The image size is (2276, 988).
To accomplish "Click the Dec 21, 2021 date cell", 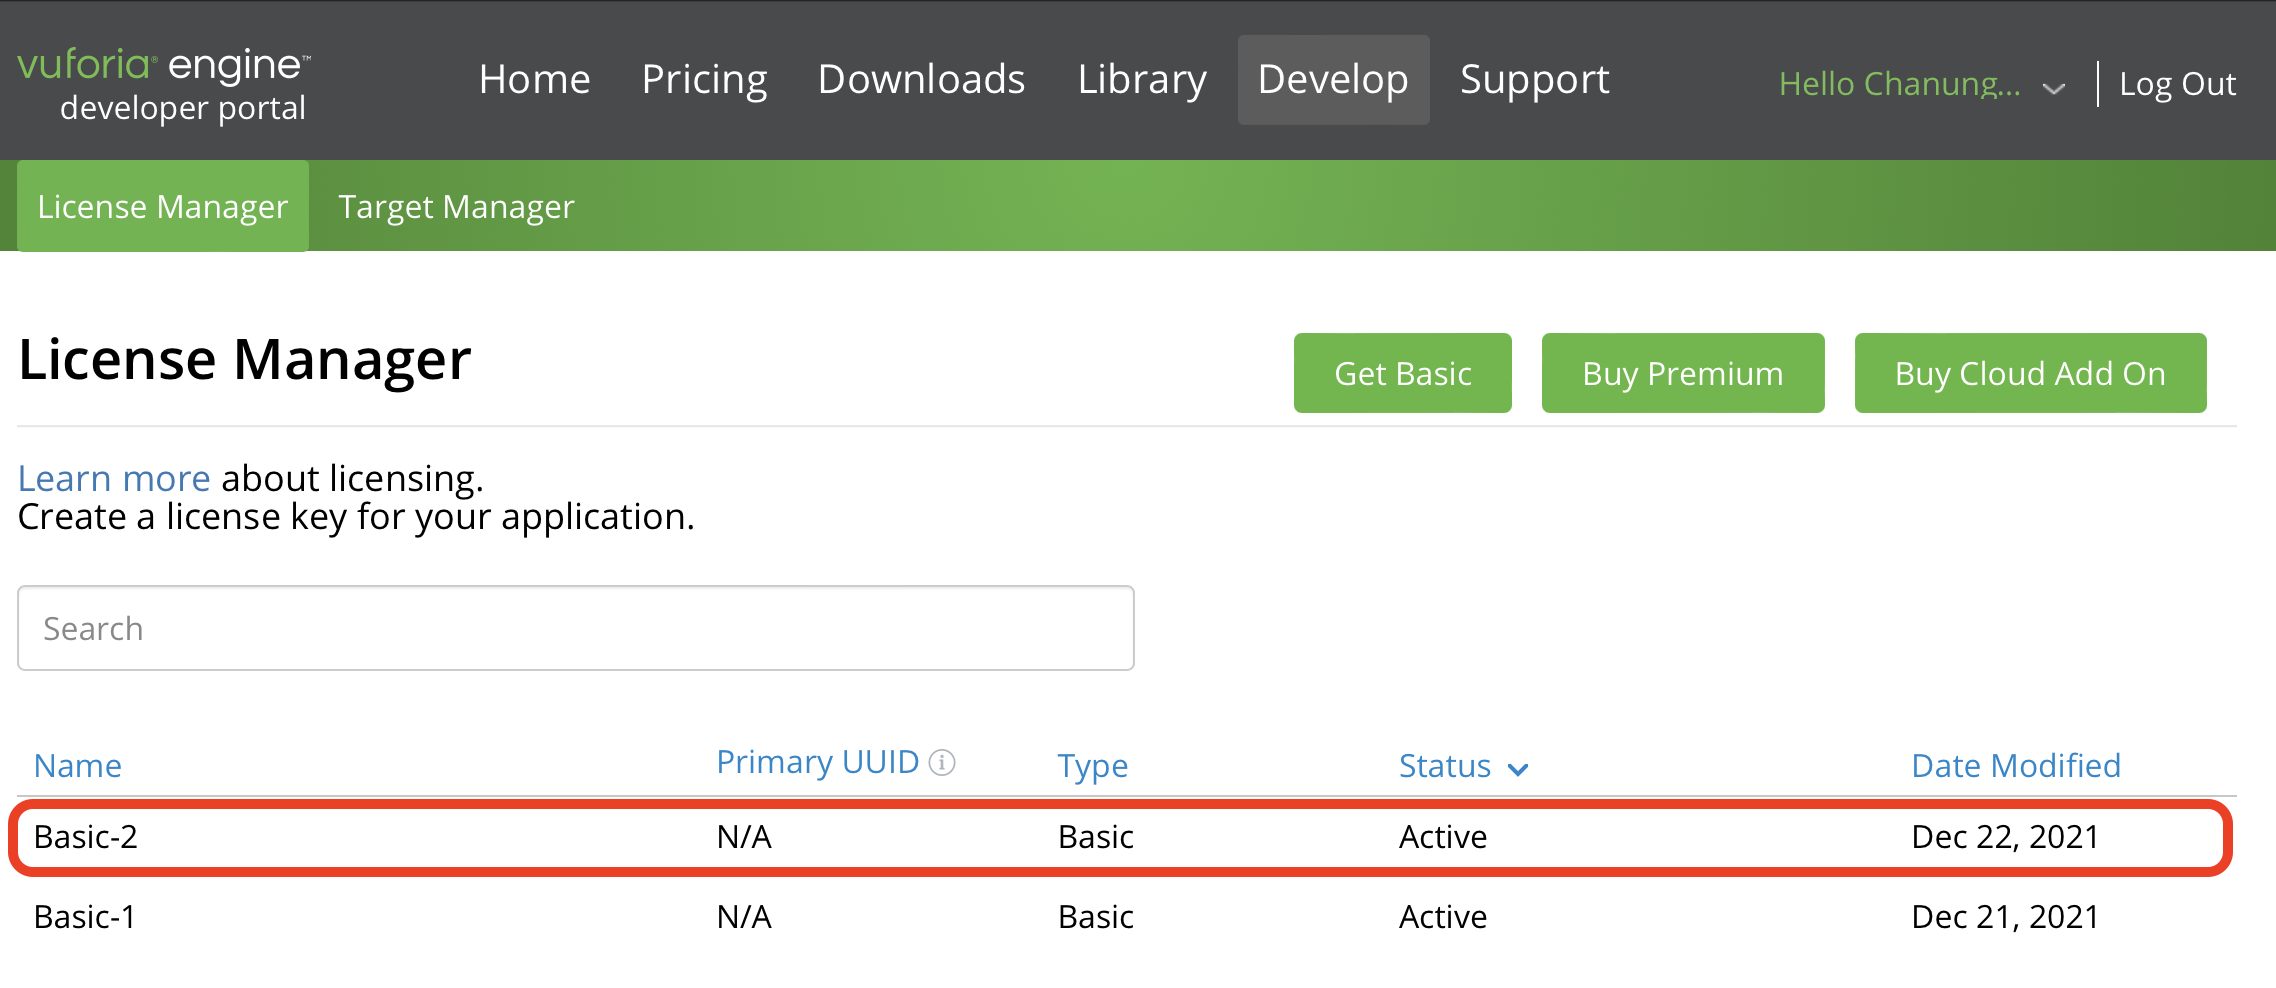I will 2005,917.
